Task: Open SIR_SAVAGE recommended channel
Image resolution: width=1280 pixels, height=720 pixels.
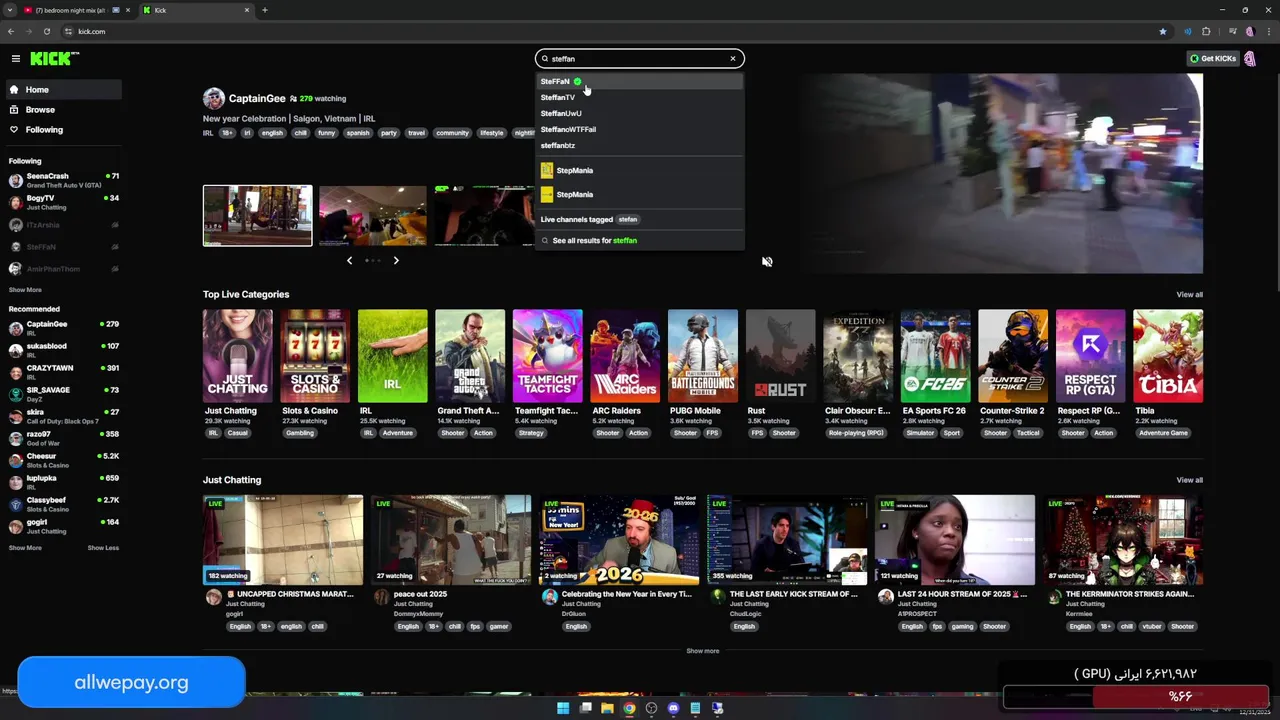Action: [x=62, y=394]
